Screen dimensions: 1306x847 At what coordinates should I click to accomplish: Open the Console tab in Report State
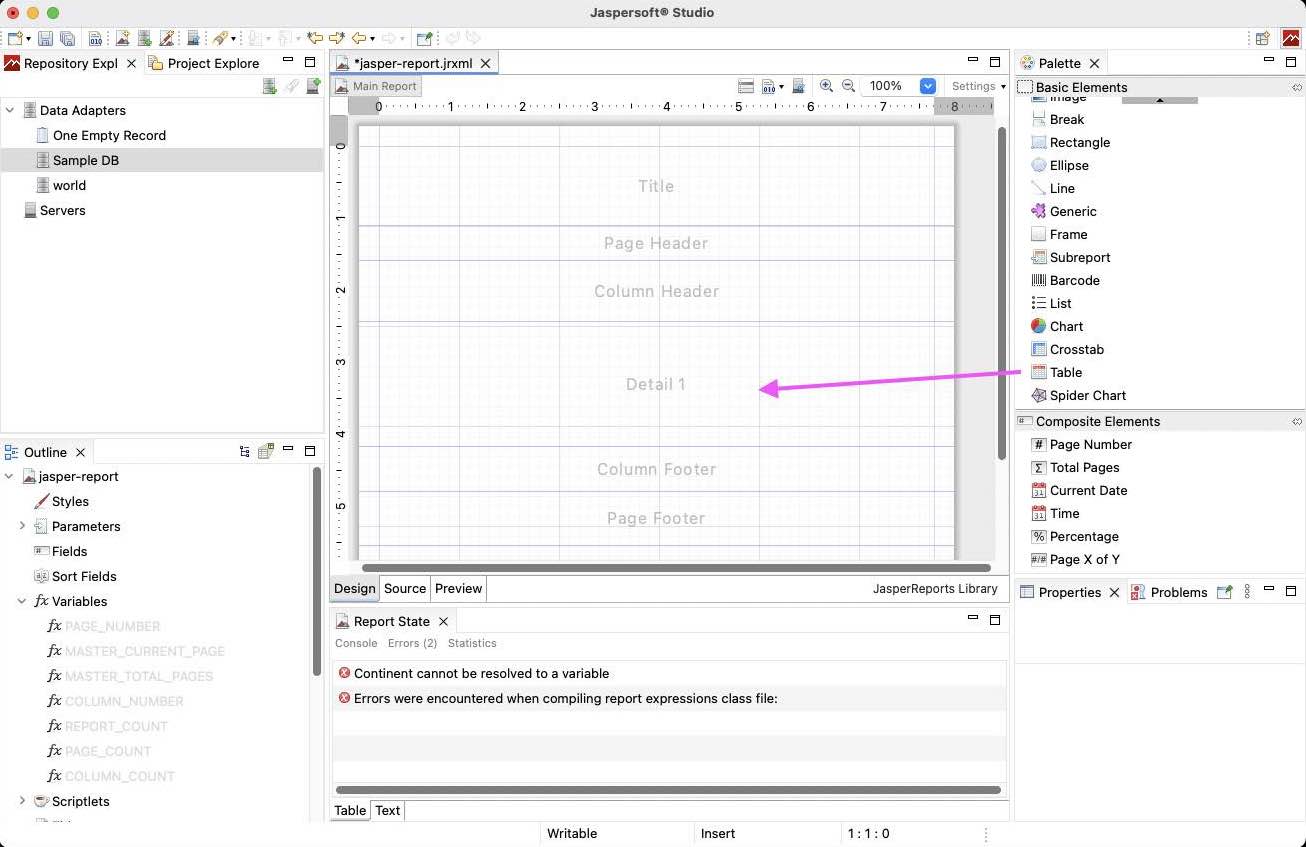(x=356, y=643)
